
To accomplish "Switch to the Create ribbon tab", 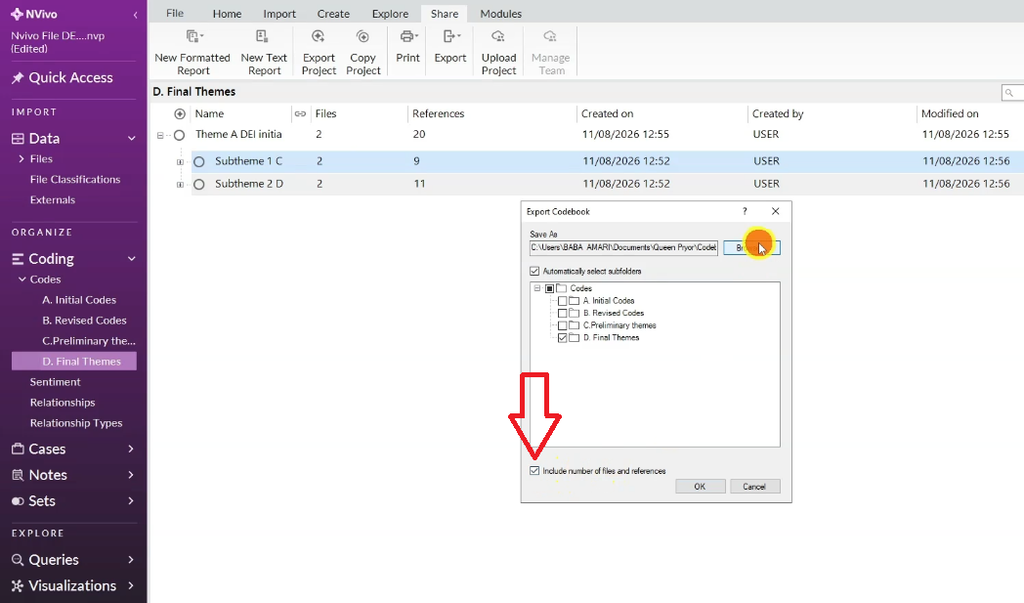I will pos(333,14).
